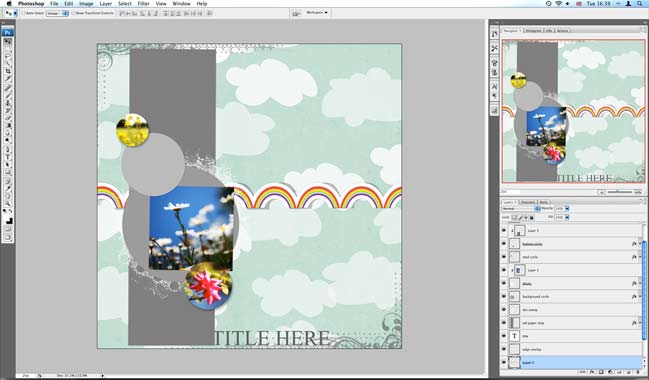Select the Zoom tool in the toolbox

(8, 203)
